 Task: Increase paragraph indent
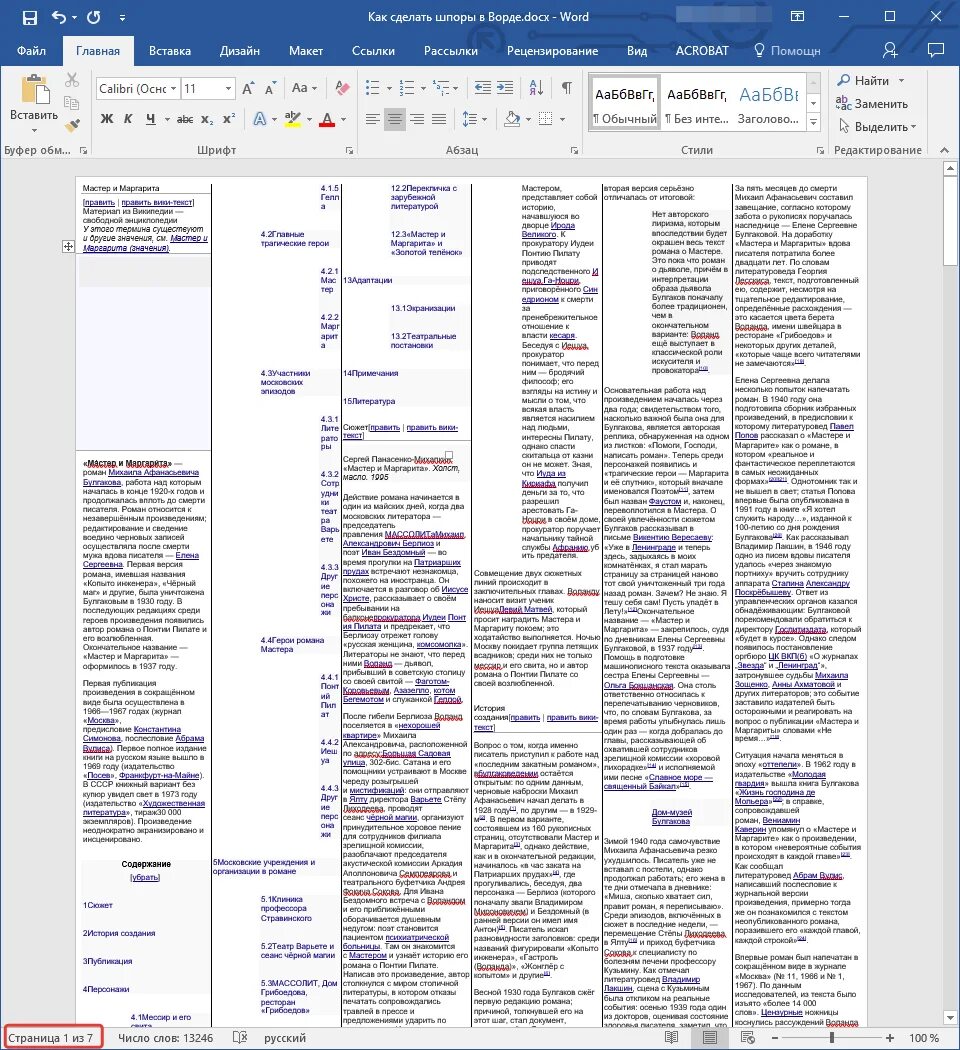coord(505,88)
